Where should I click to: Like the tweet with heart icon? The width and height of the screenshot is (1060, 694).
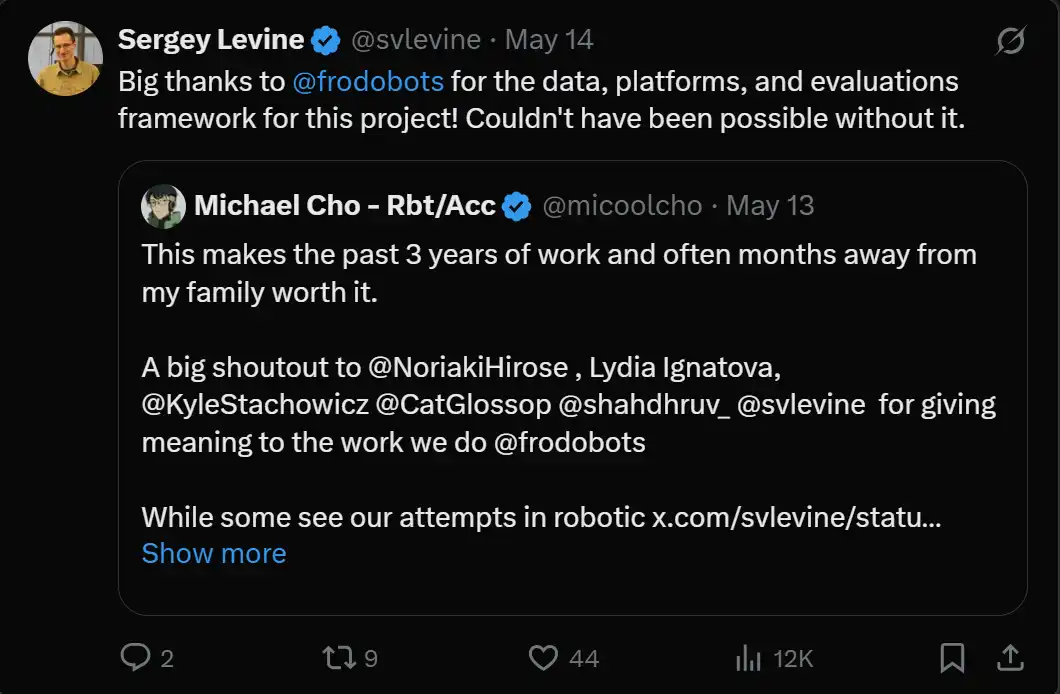click(x=543, y=657)
